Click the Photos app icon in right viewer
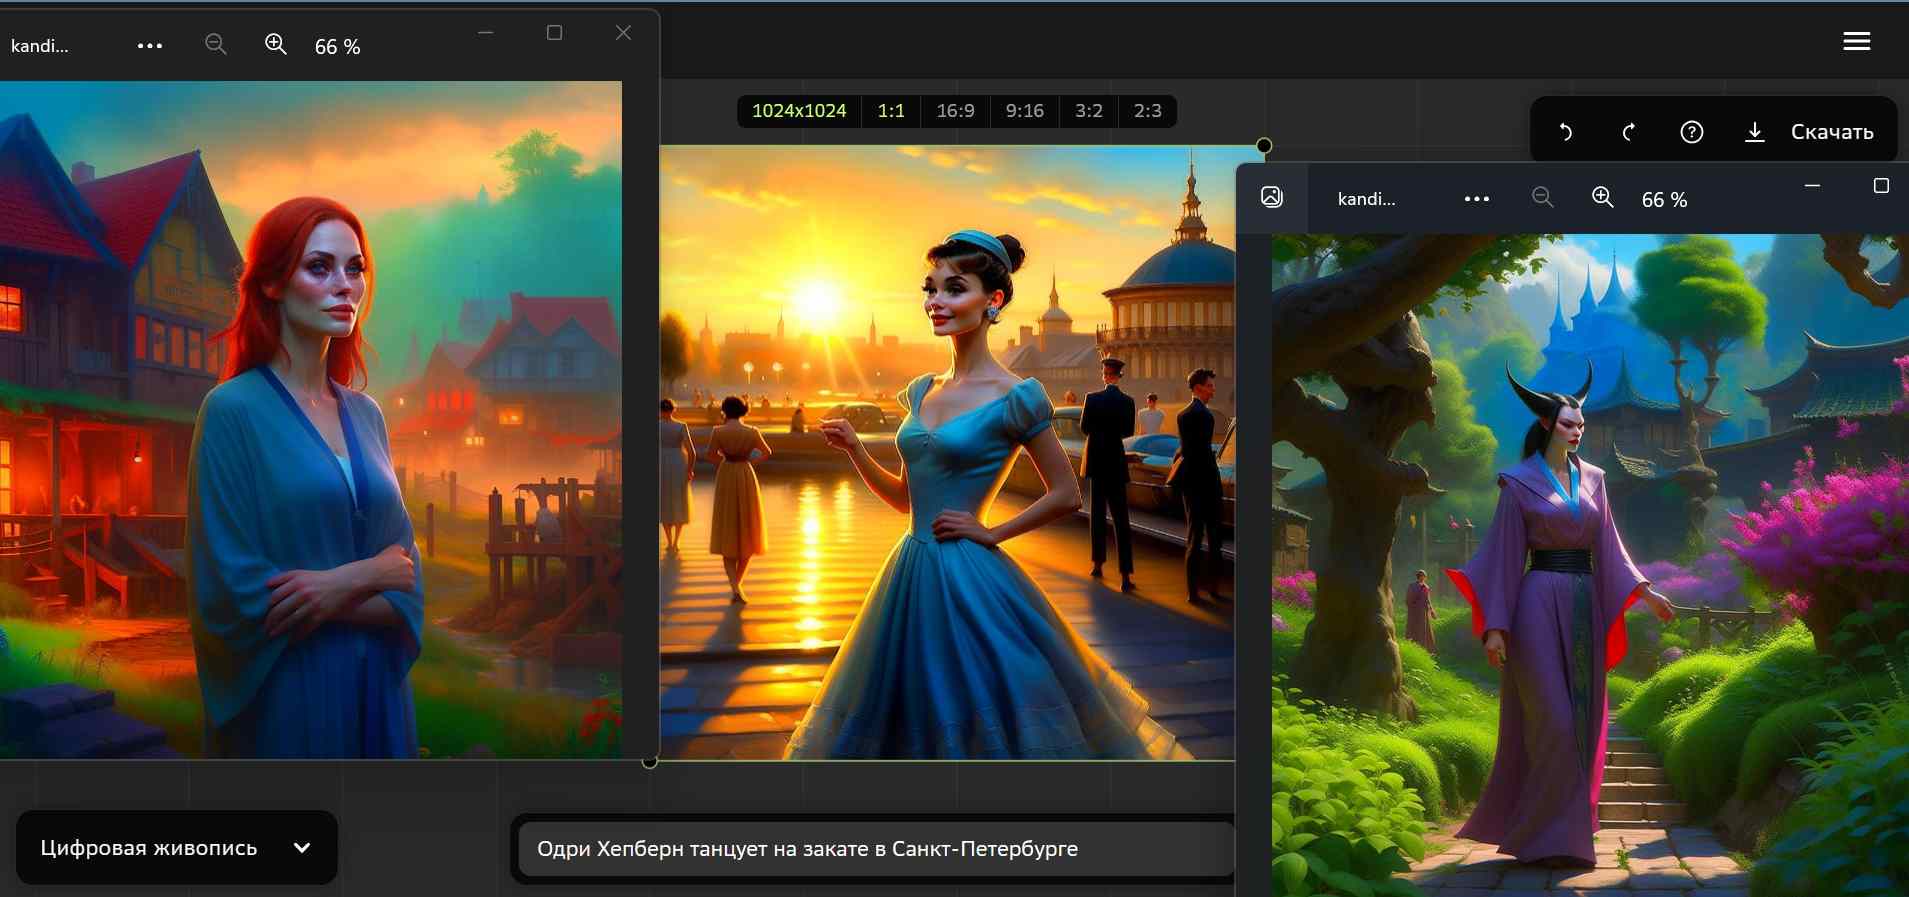Viewport: 1909px width, 897px height. [x=1271, y=197]
